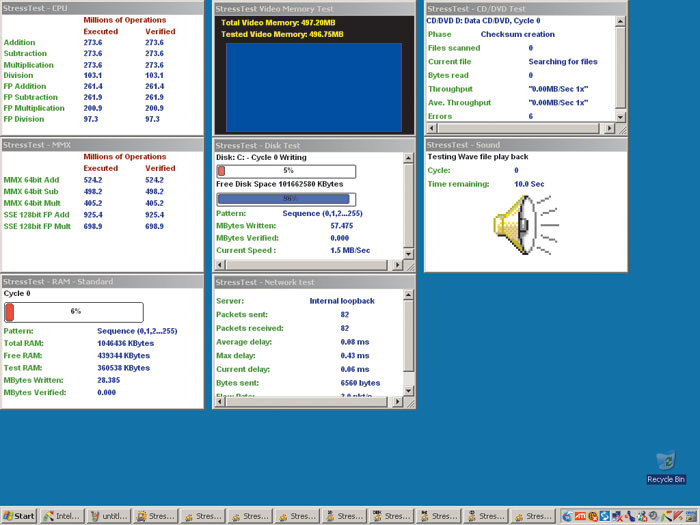Click the 'MMX 64bit Mult' row label
The width and height of the screenshot is (700, 525).
pyautogui.click(x=32, y=203)
